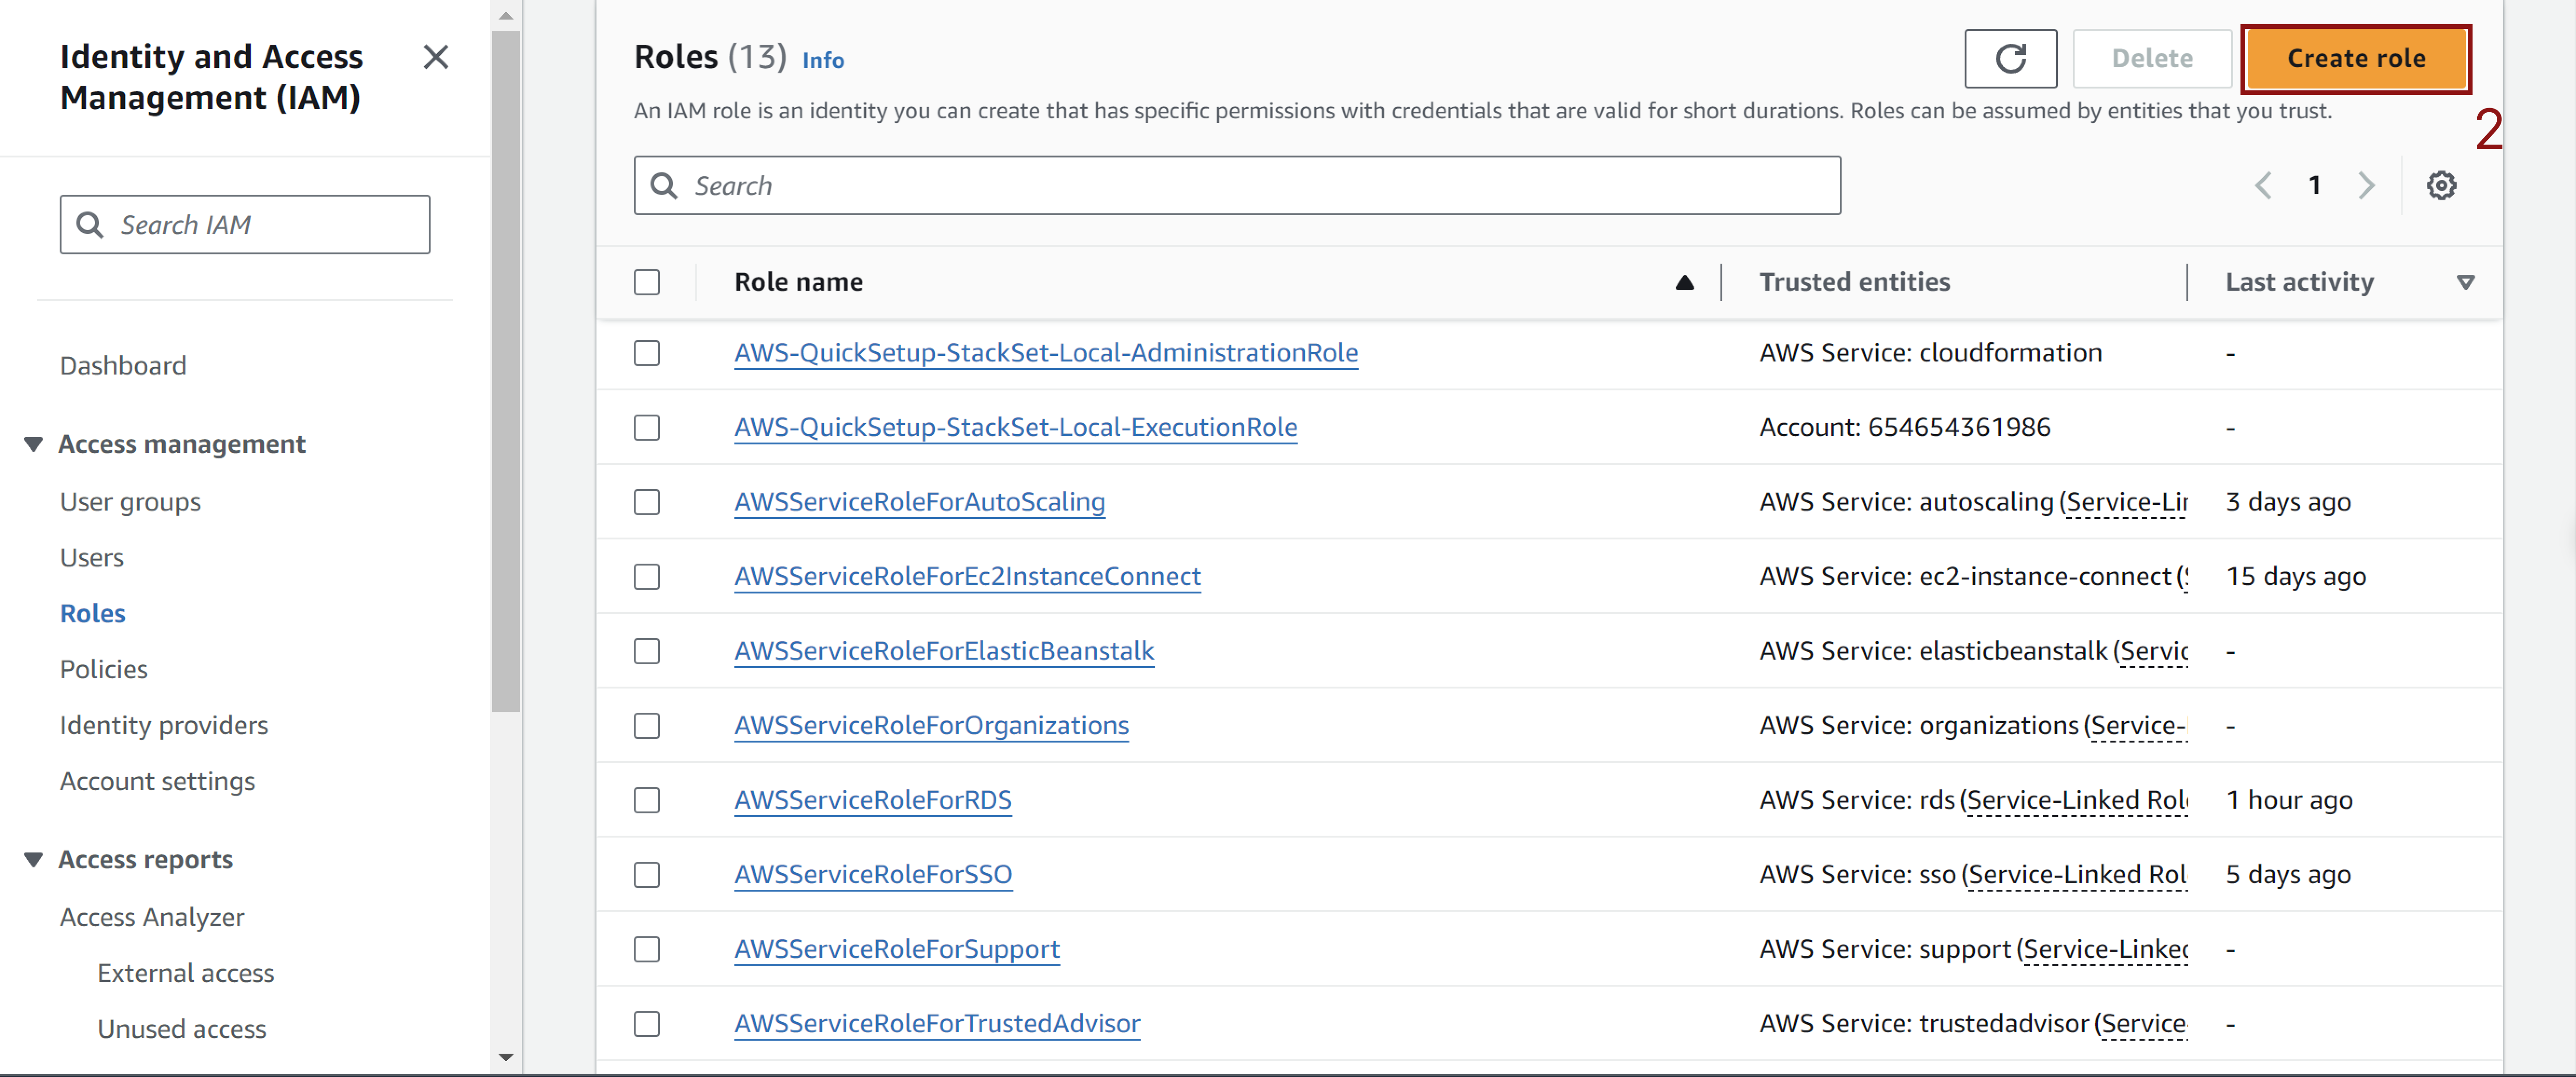
Task: Tick checkbox for AWSServiceRoleForTrustedAdvisor
Action: (647, 1024)
